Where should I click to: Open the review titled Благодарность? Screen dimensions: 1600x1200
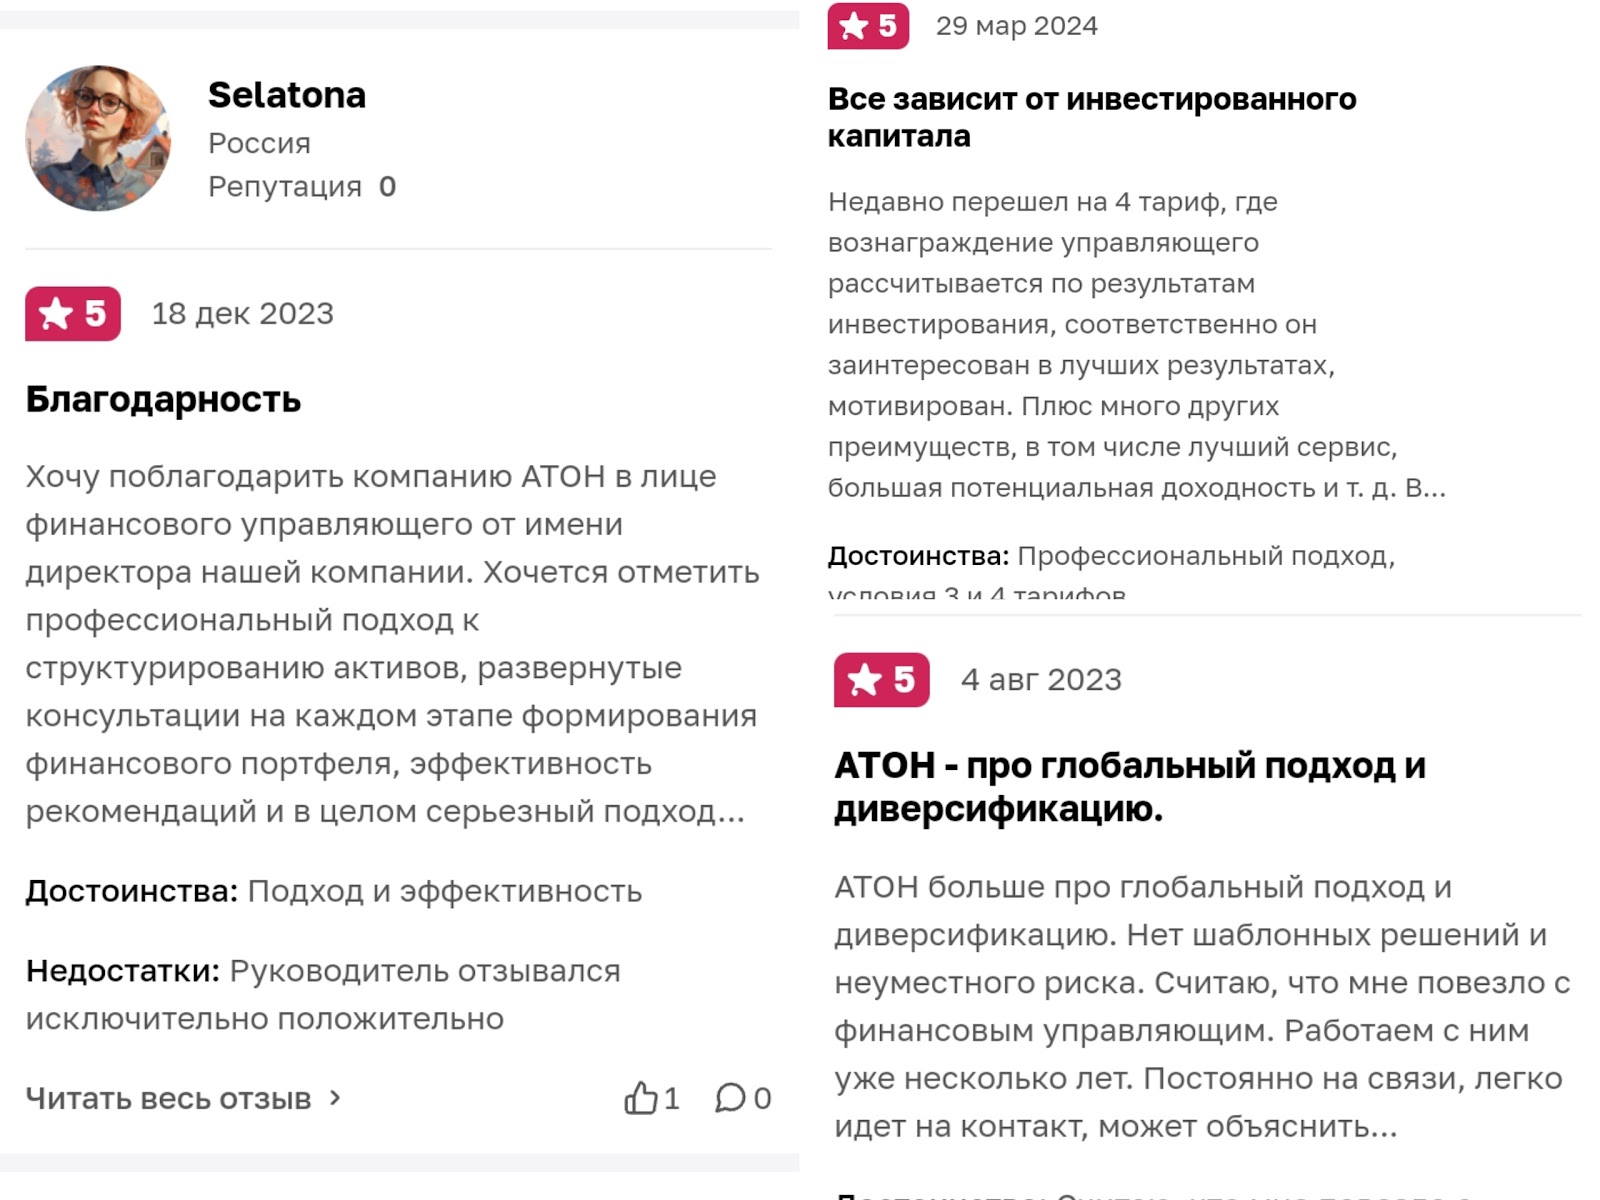point(163,399)
